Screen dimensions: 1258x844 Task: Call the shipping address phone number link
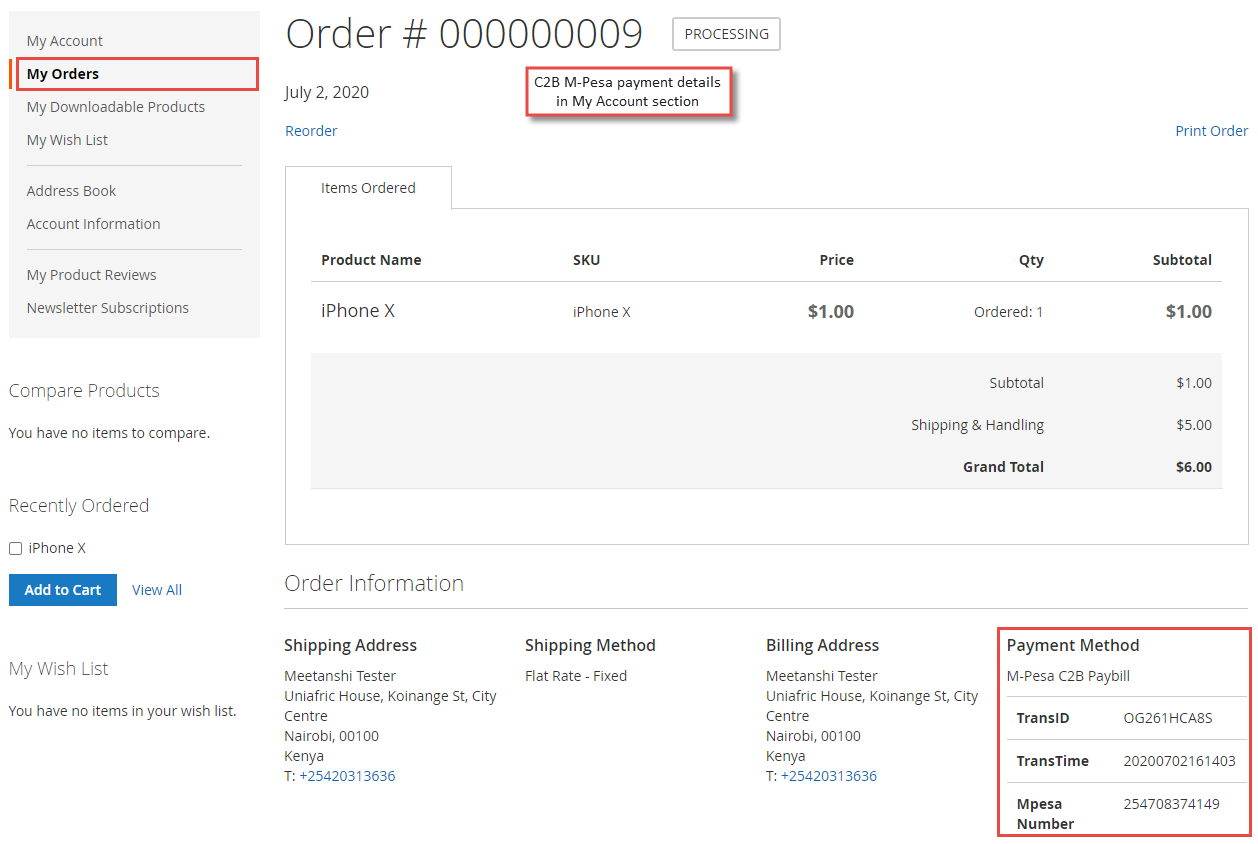point(347,776)
